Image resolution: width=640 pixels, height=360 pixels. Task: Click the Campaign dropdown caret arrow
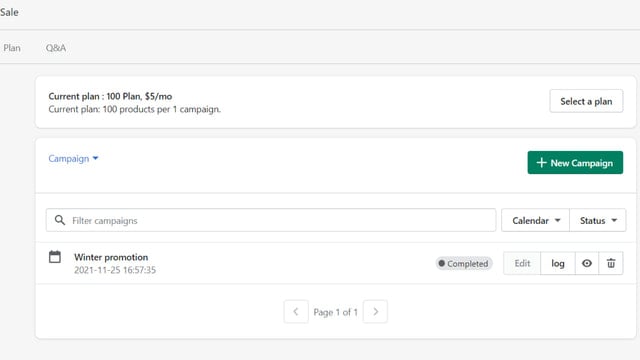click(96, 158)
